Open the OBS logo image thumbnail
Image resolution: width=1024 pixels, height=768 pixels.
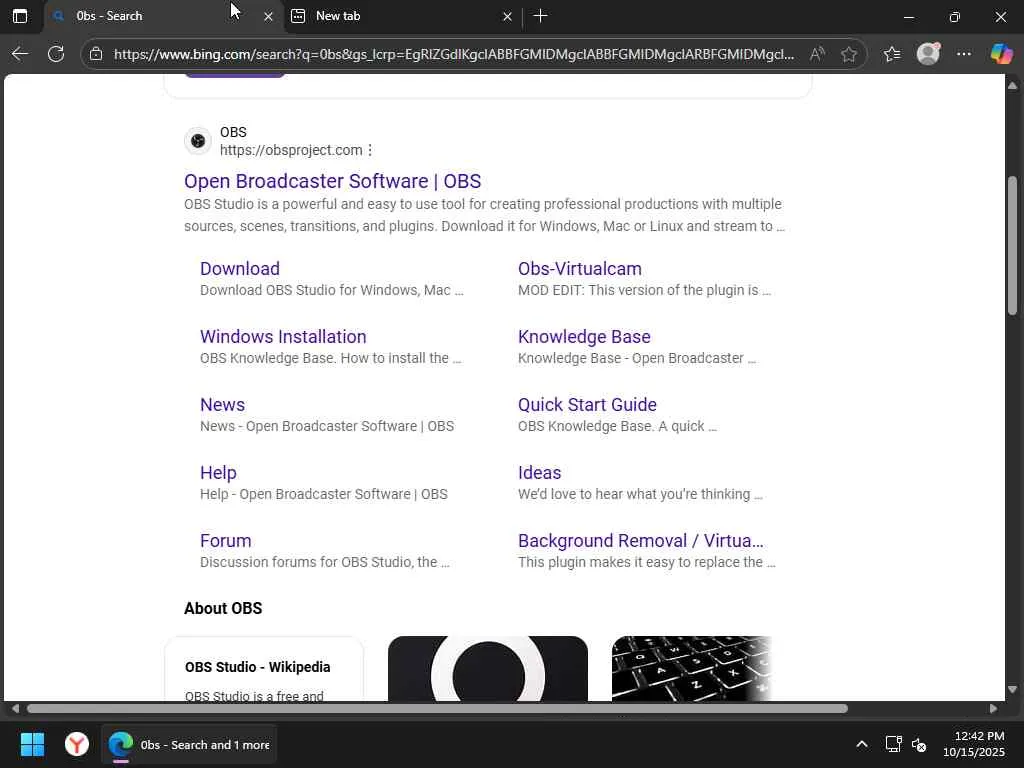pos(488,669)
